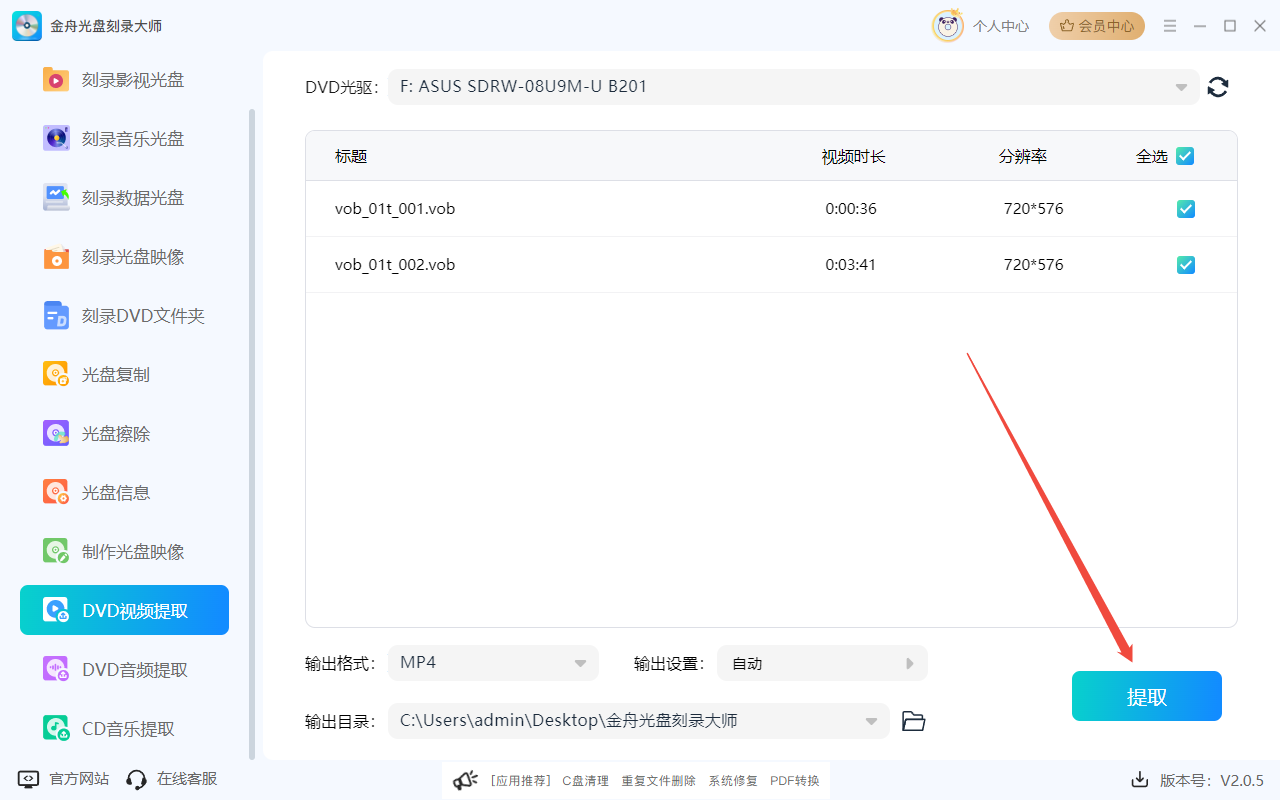
Task: Toggle the 全选 checkbox
Action: point(1185,156)
